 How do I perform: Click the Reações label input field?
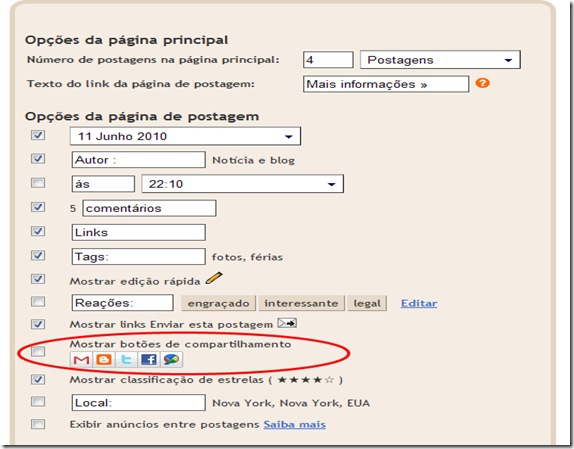(x=123, y=303)
